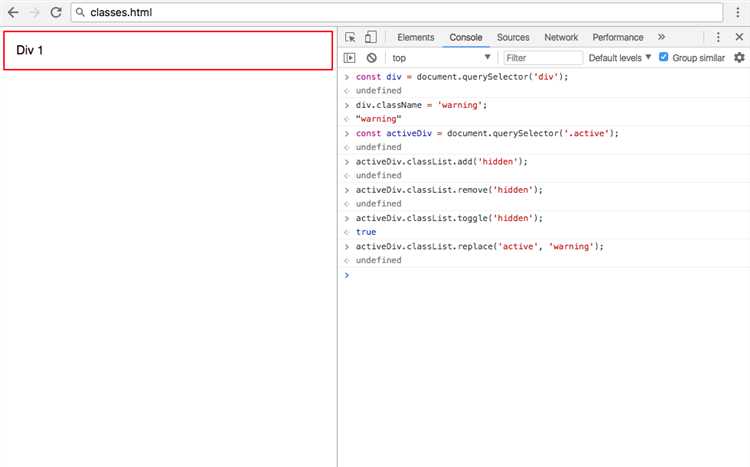Screen dimensions: 750x467
Task: Click the browser back arrow
Action: (x=13, y=13)
